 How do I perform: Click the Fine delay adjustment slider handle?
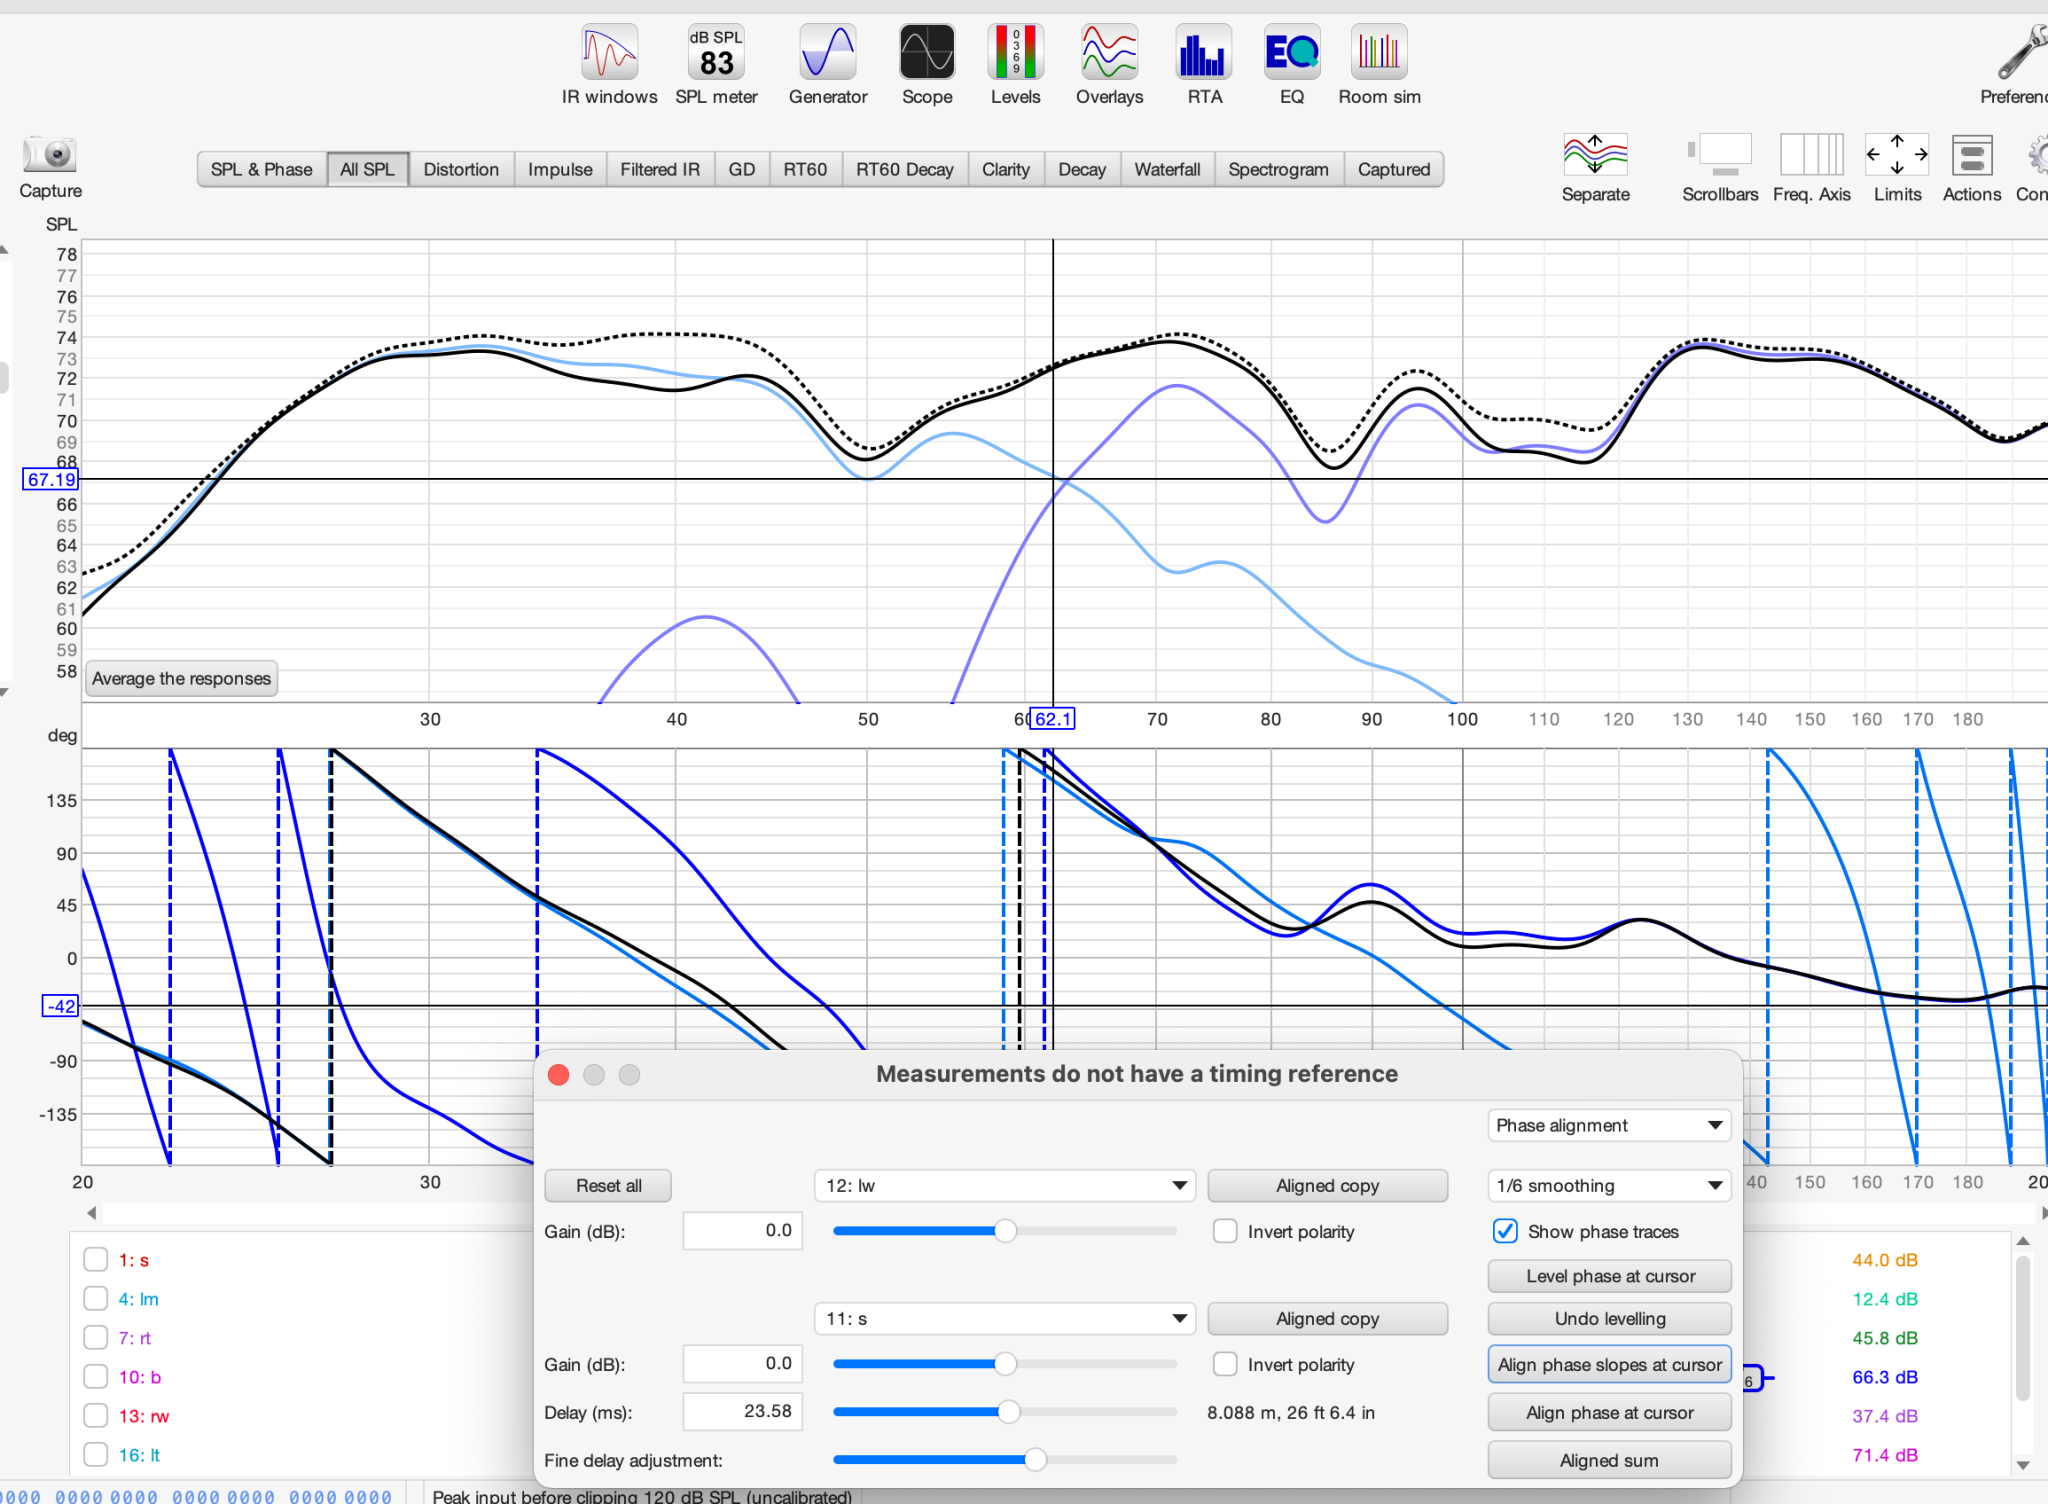tap(1035, 1460)
